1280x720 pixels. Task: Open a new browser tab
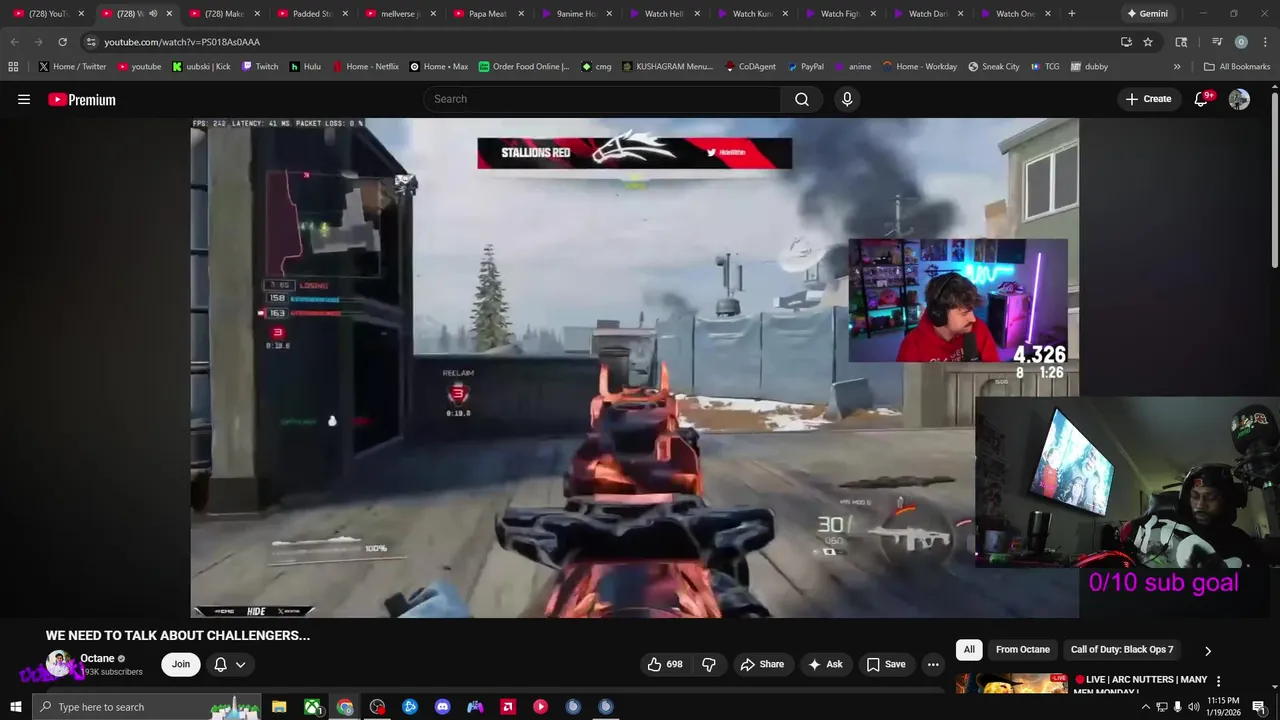(x=1072, y=14)
